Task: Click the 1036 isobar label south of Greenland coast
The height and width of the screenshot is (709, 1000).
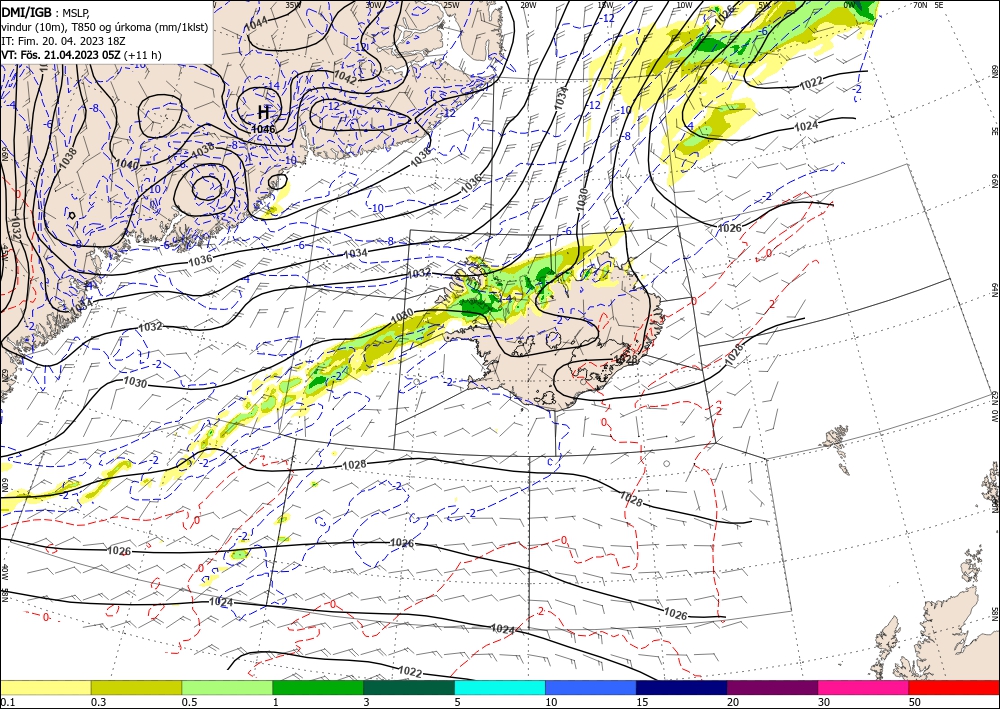Action: (x=200, y=259)
